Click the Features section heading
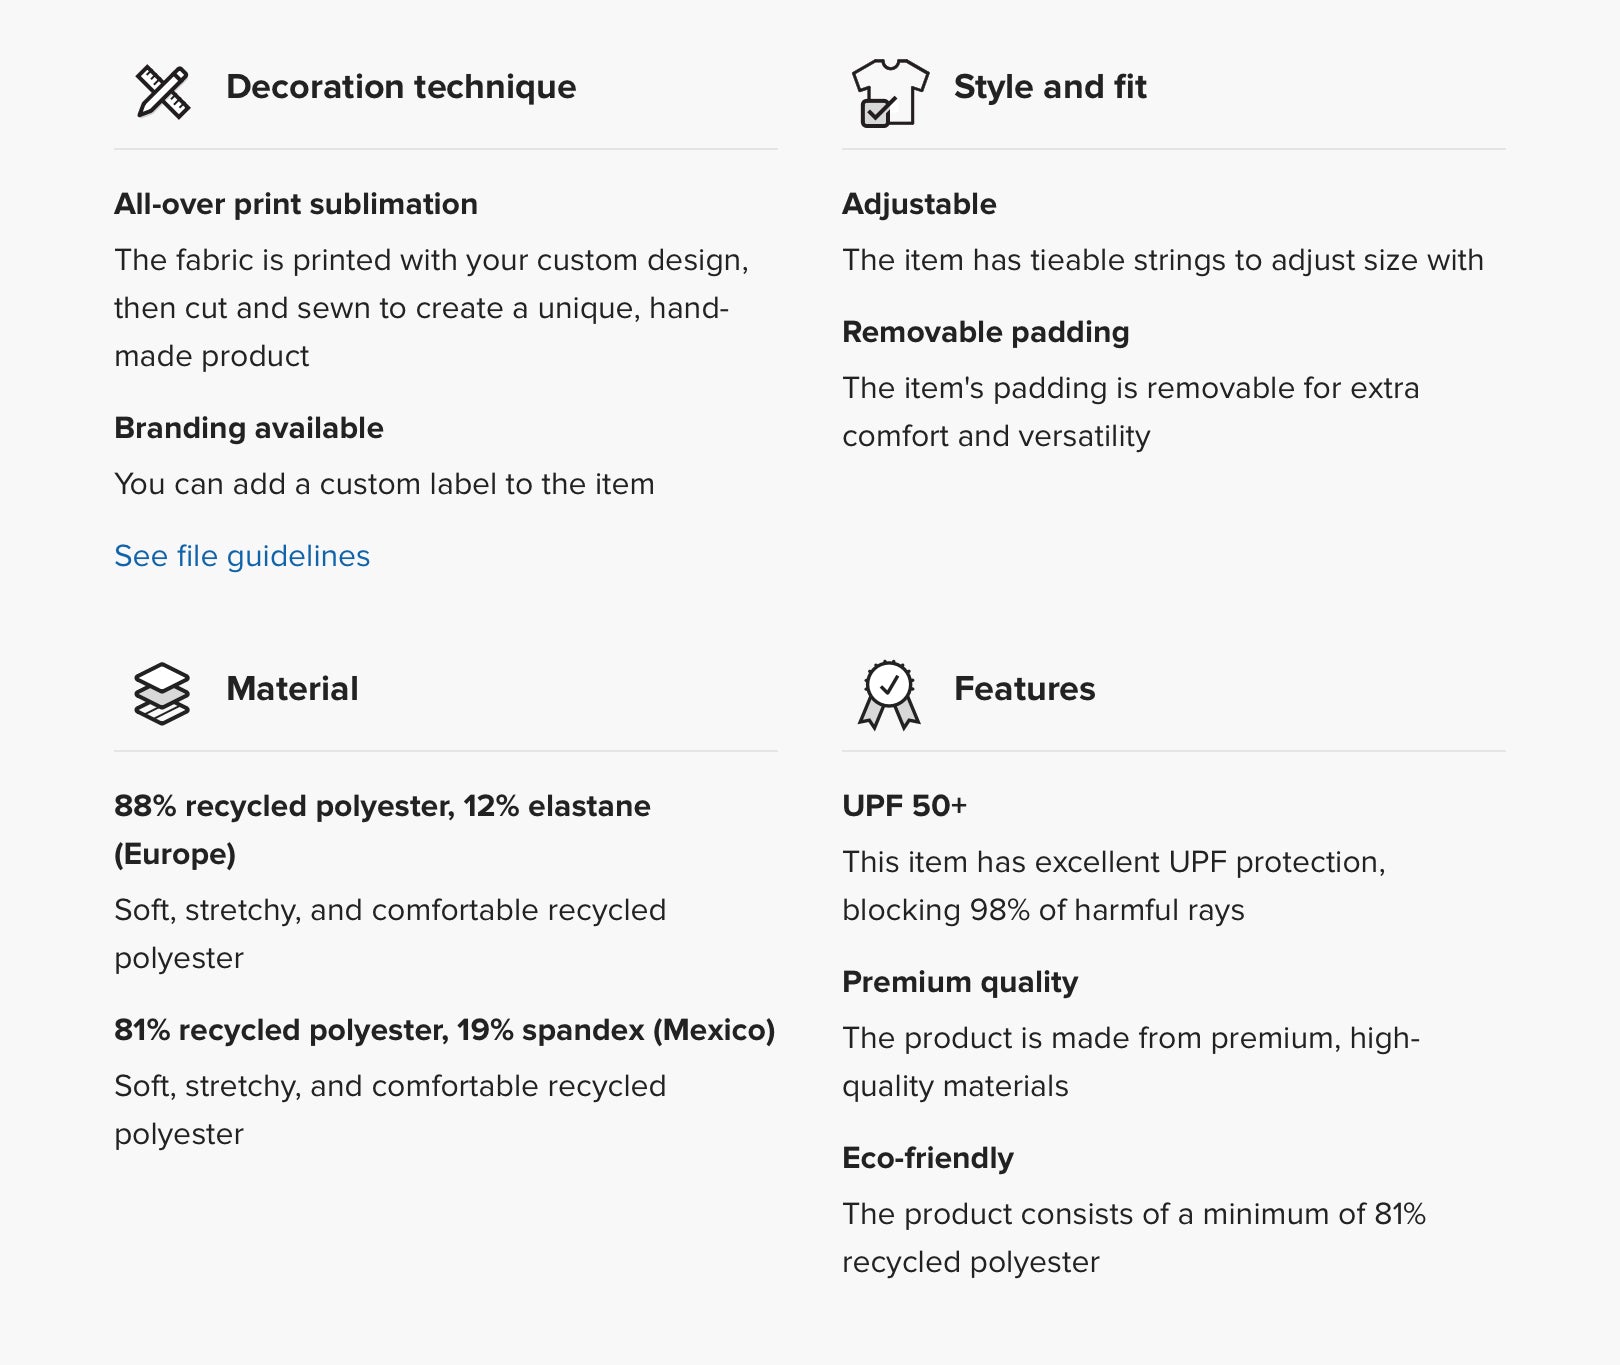1620x1365 pixels. (1024, 689)
